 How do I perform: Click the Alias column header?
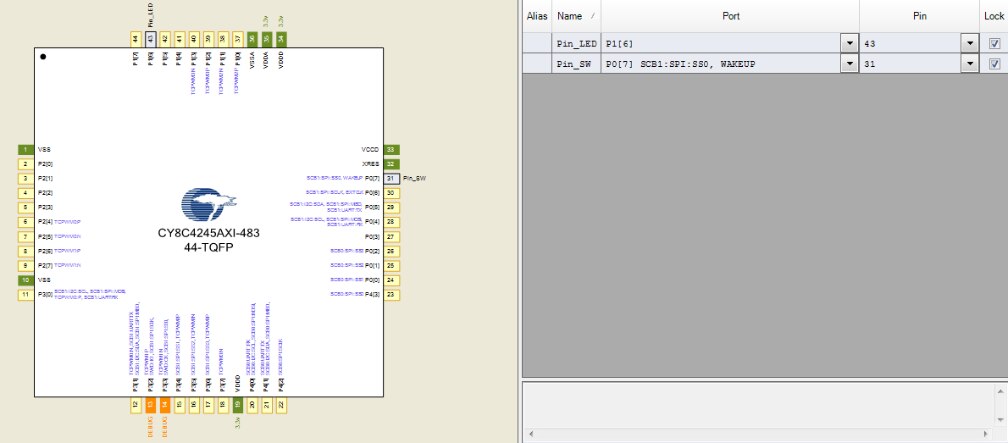(x=537, y=16)
